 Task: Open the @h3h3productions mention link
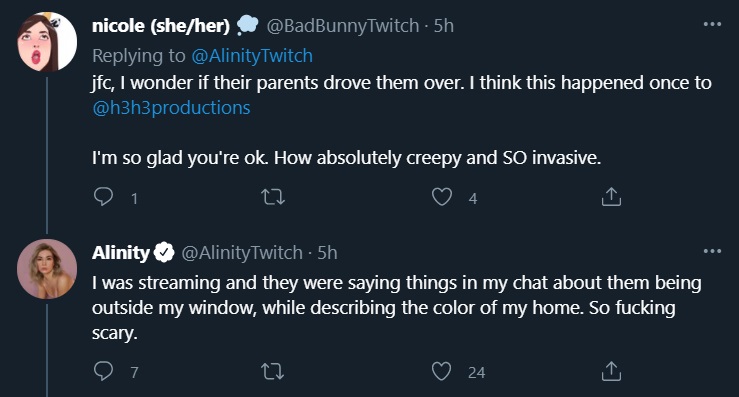[172, 108]
